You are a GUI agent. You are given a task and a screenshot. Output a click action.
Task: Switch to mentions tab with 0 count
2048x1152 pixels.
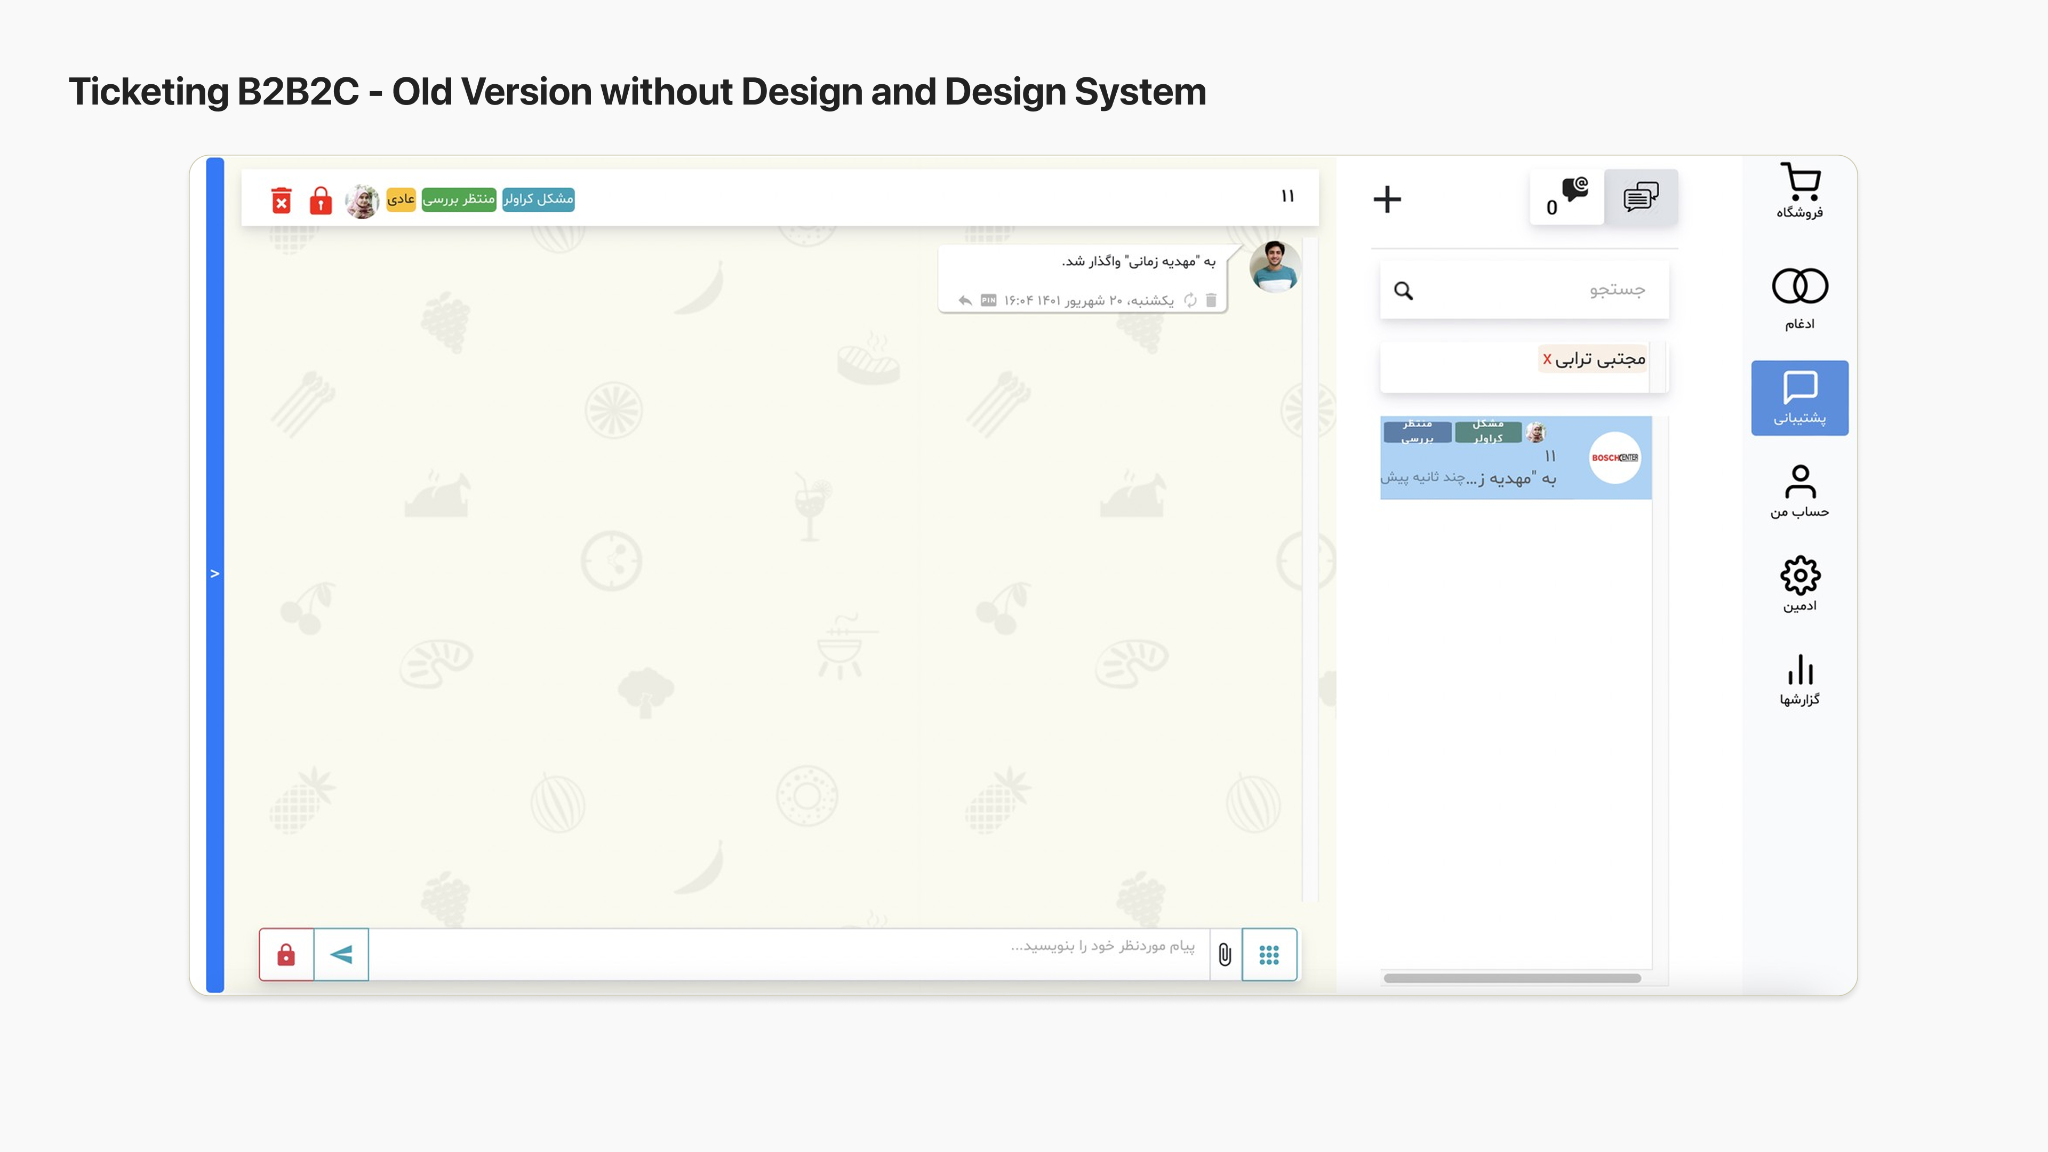(1567, 197)
